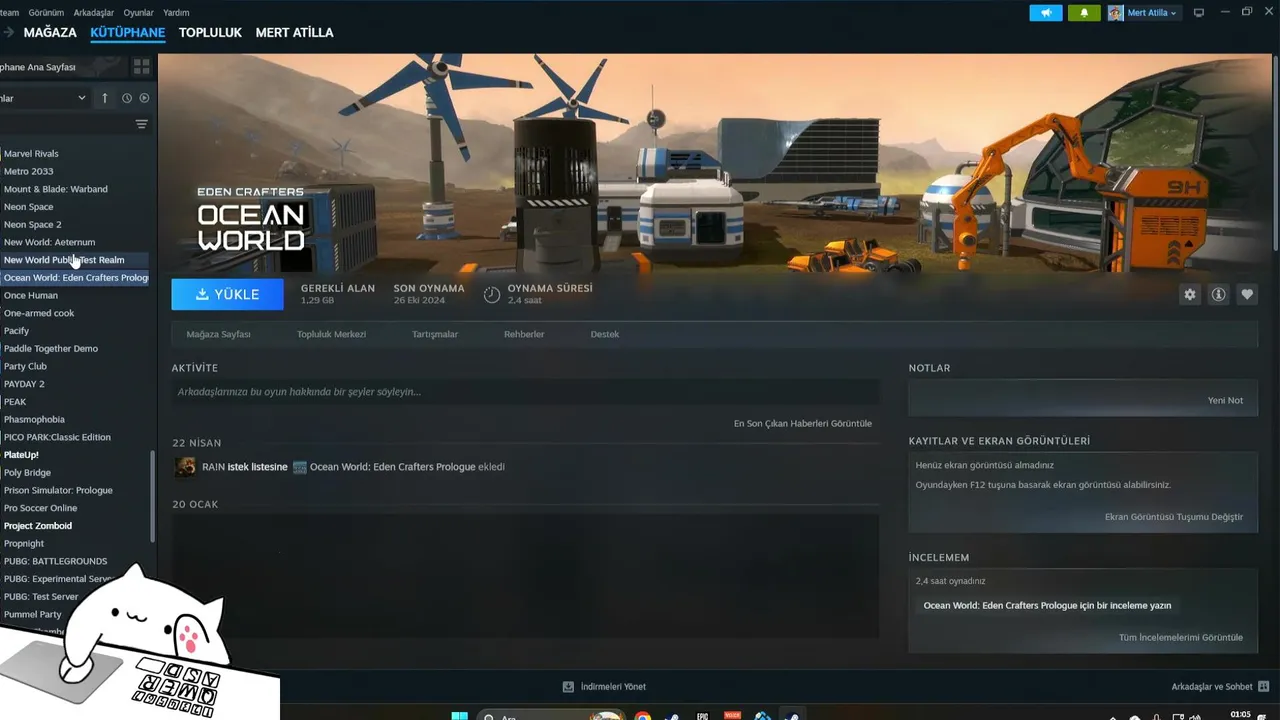Select Poly Bridge in the list
The height and width of the screenshot is (720, 1280).
(x=27, y=472)
